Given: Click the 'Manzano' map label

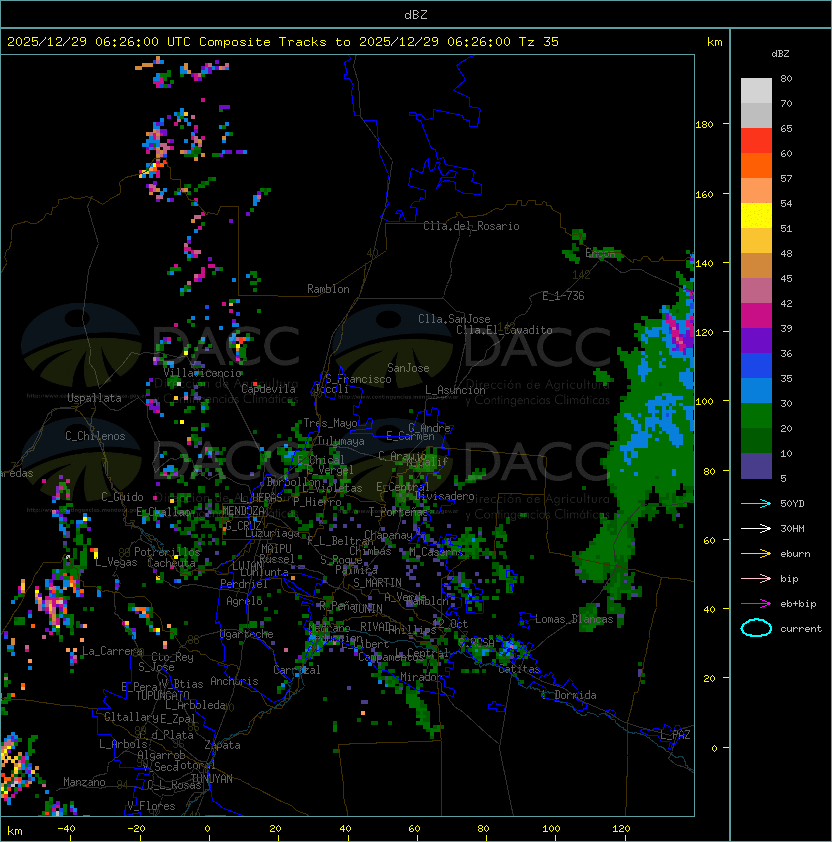Looking at the screenshot, I should point(84,782).
